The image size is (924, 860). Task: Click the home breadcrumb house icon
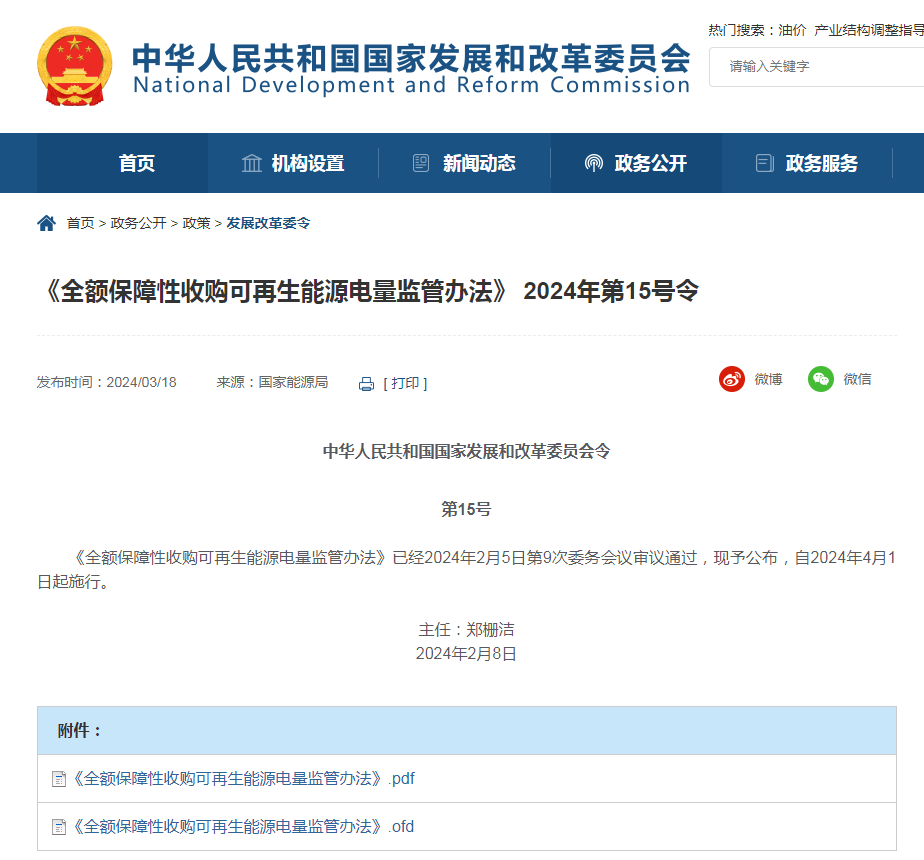click(x=46, y=223)
